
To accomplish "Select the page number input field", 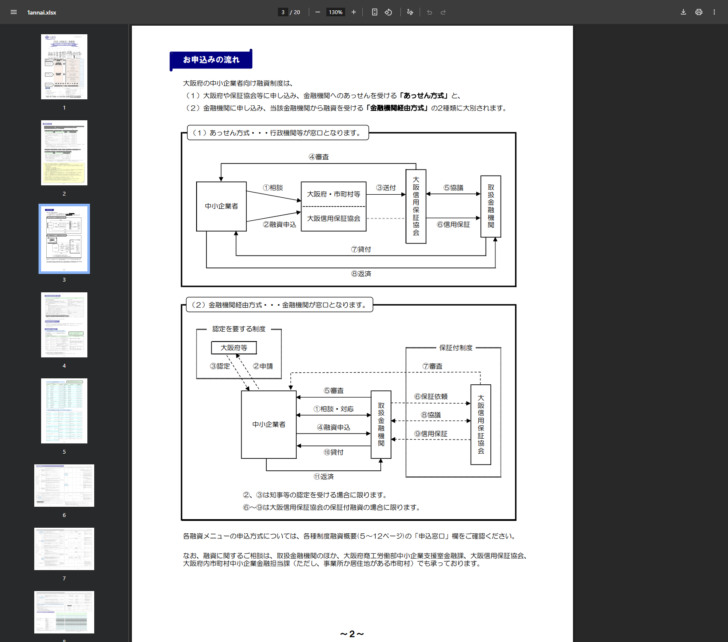I will coord(283,12).
